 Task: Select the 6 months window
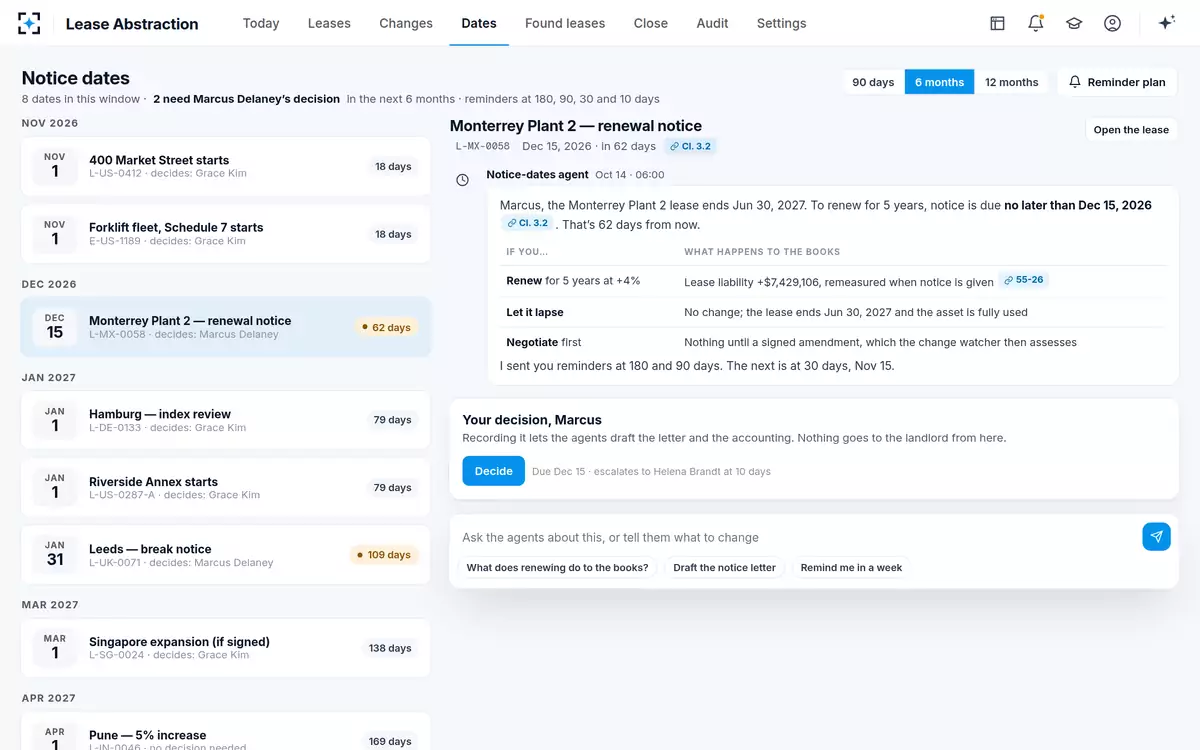point(939,82)
